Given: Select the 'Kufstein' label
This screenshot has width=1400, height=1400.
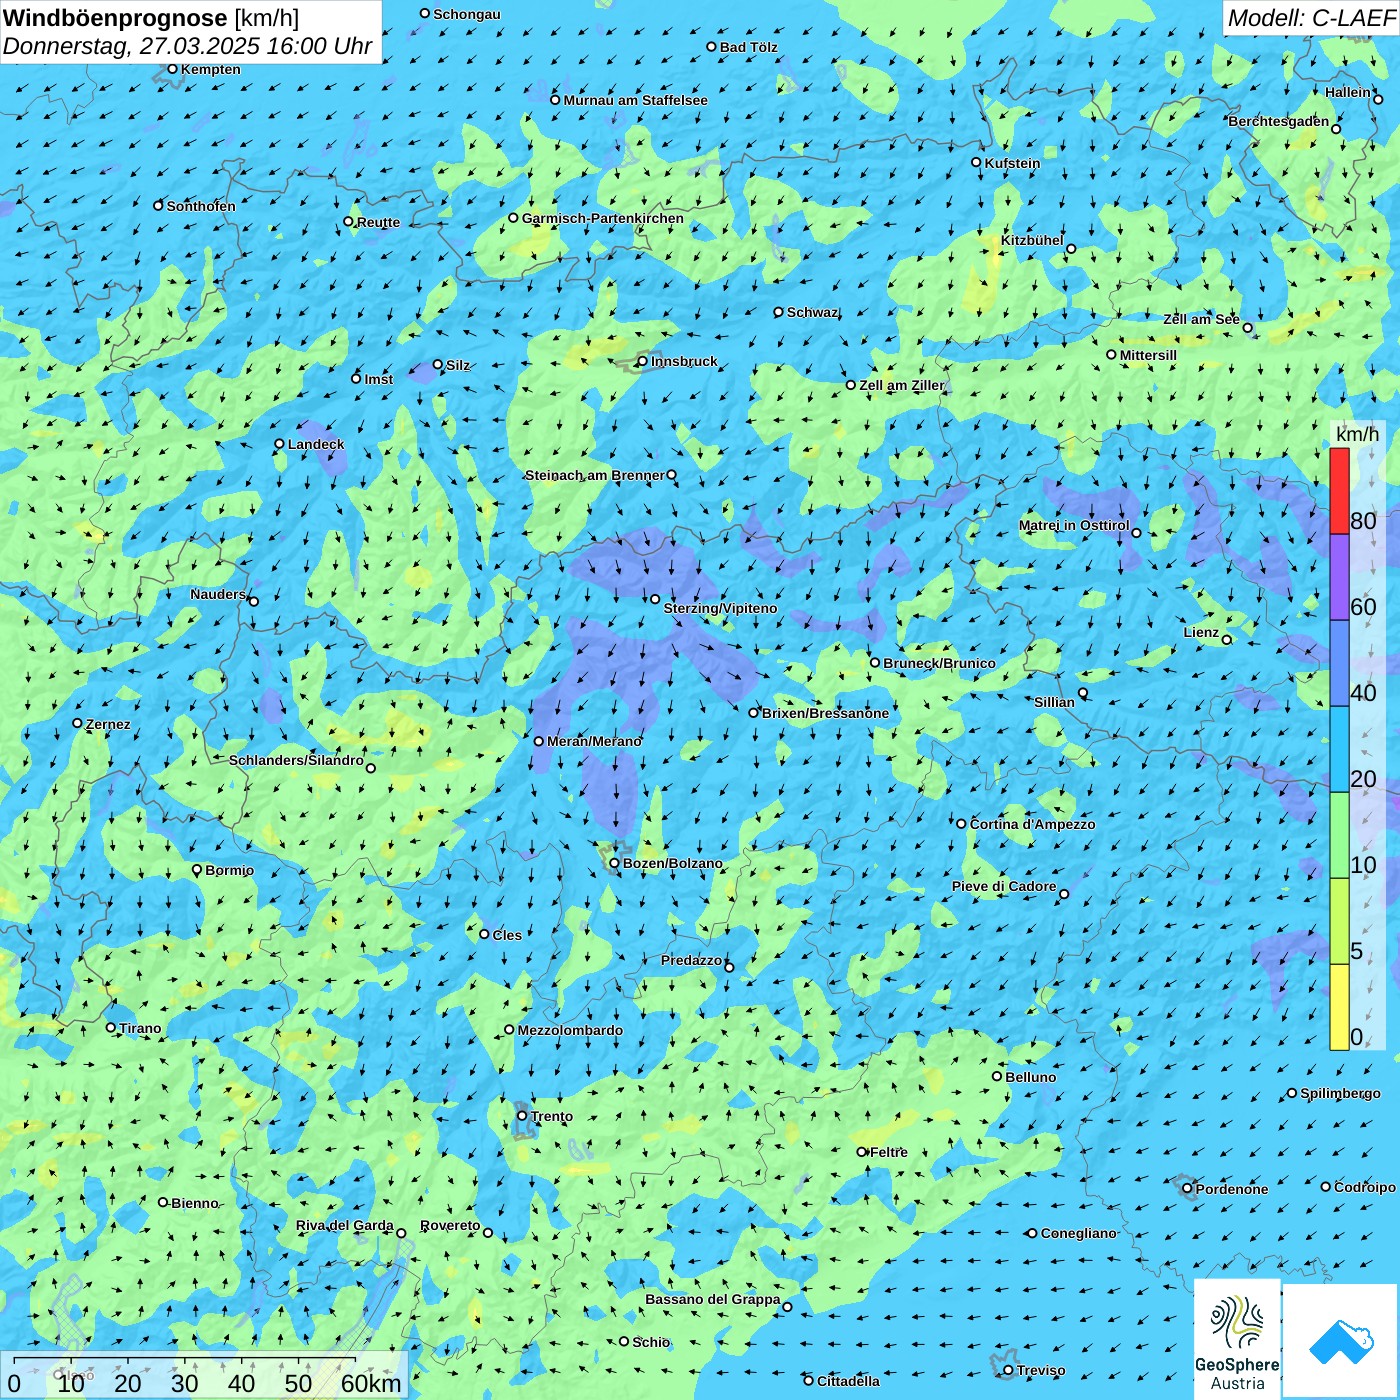Looking at the screenshot, I should tap(1012, 163).
